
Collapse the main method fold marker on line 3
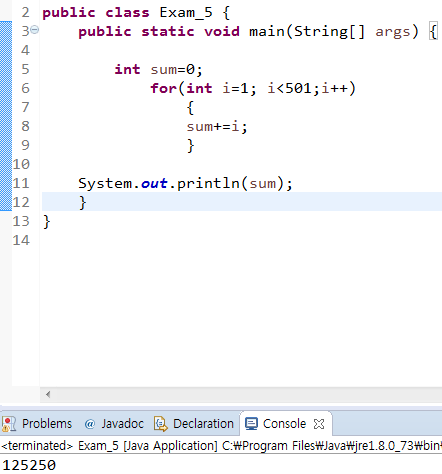pyautogui.click(x=35, y=30)
